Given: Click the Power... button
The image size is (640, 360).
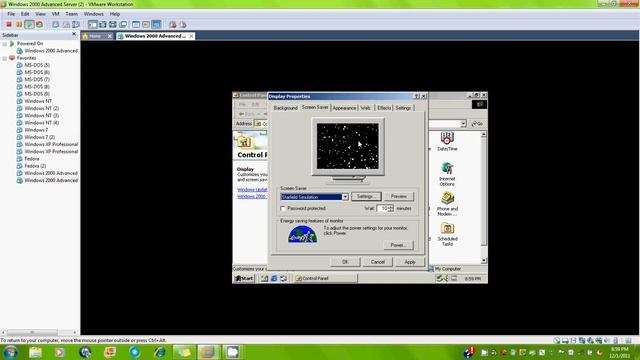Looking at the screenshot, I should tap(398, 245).
